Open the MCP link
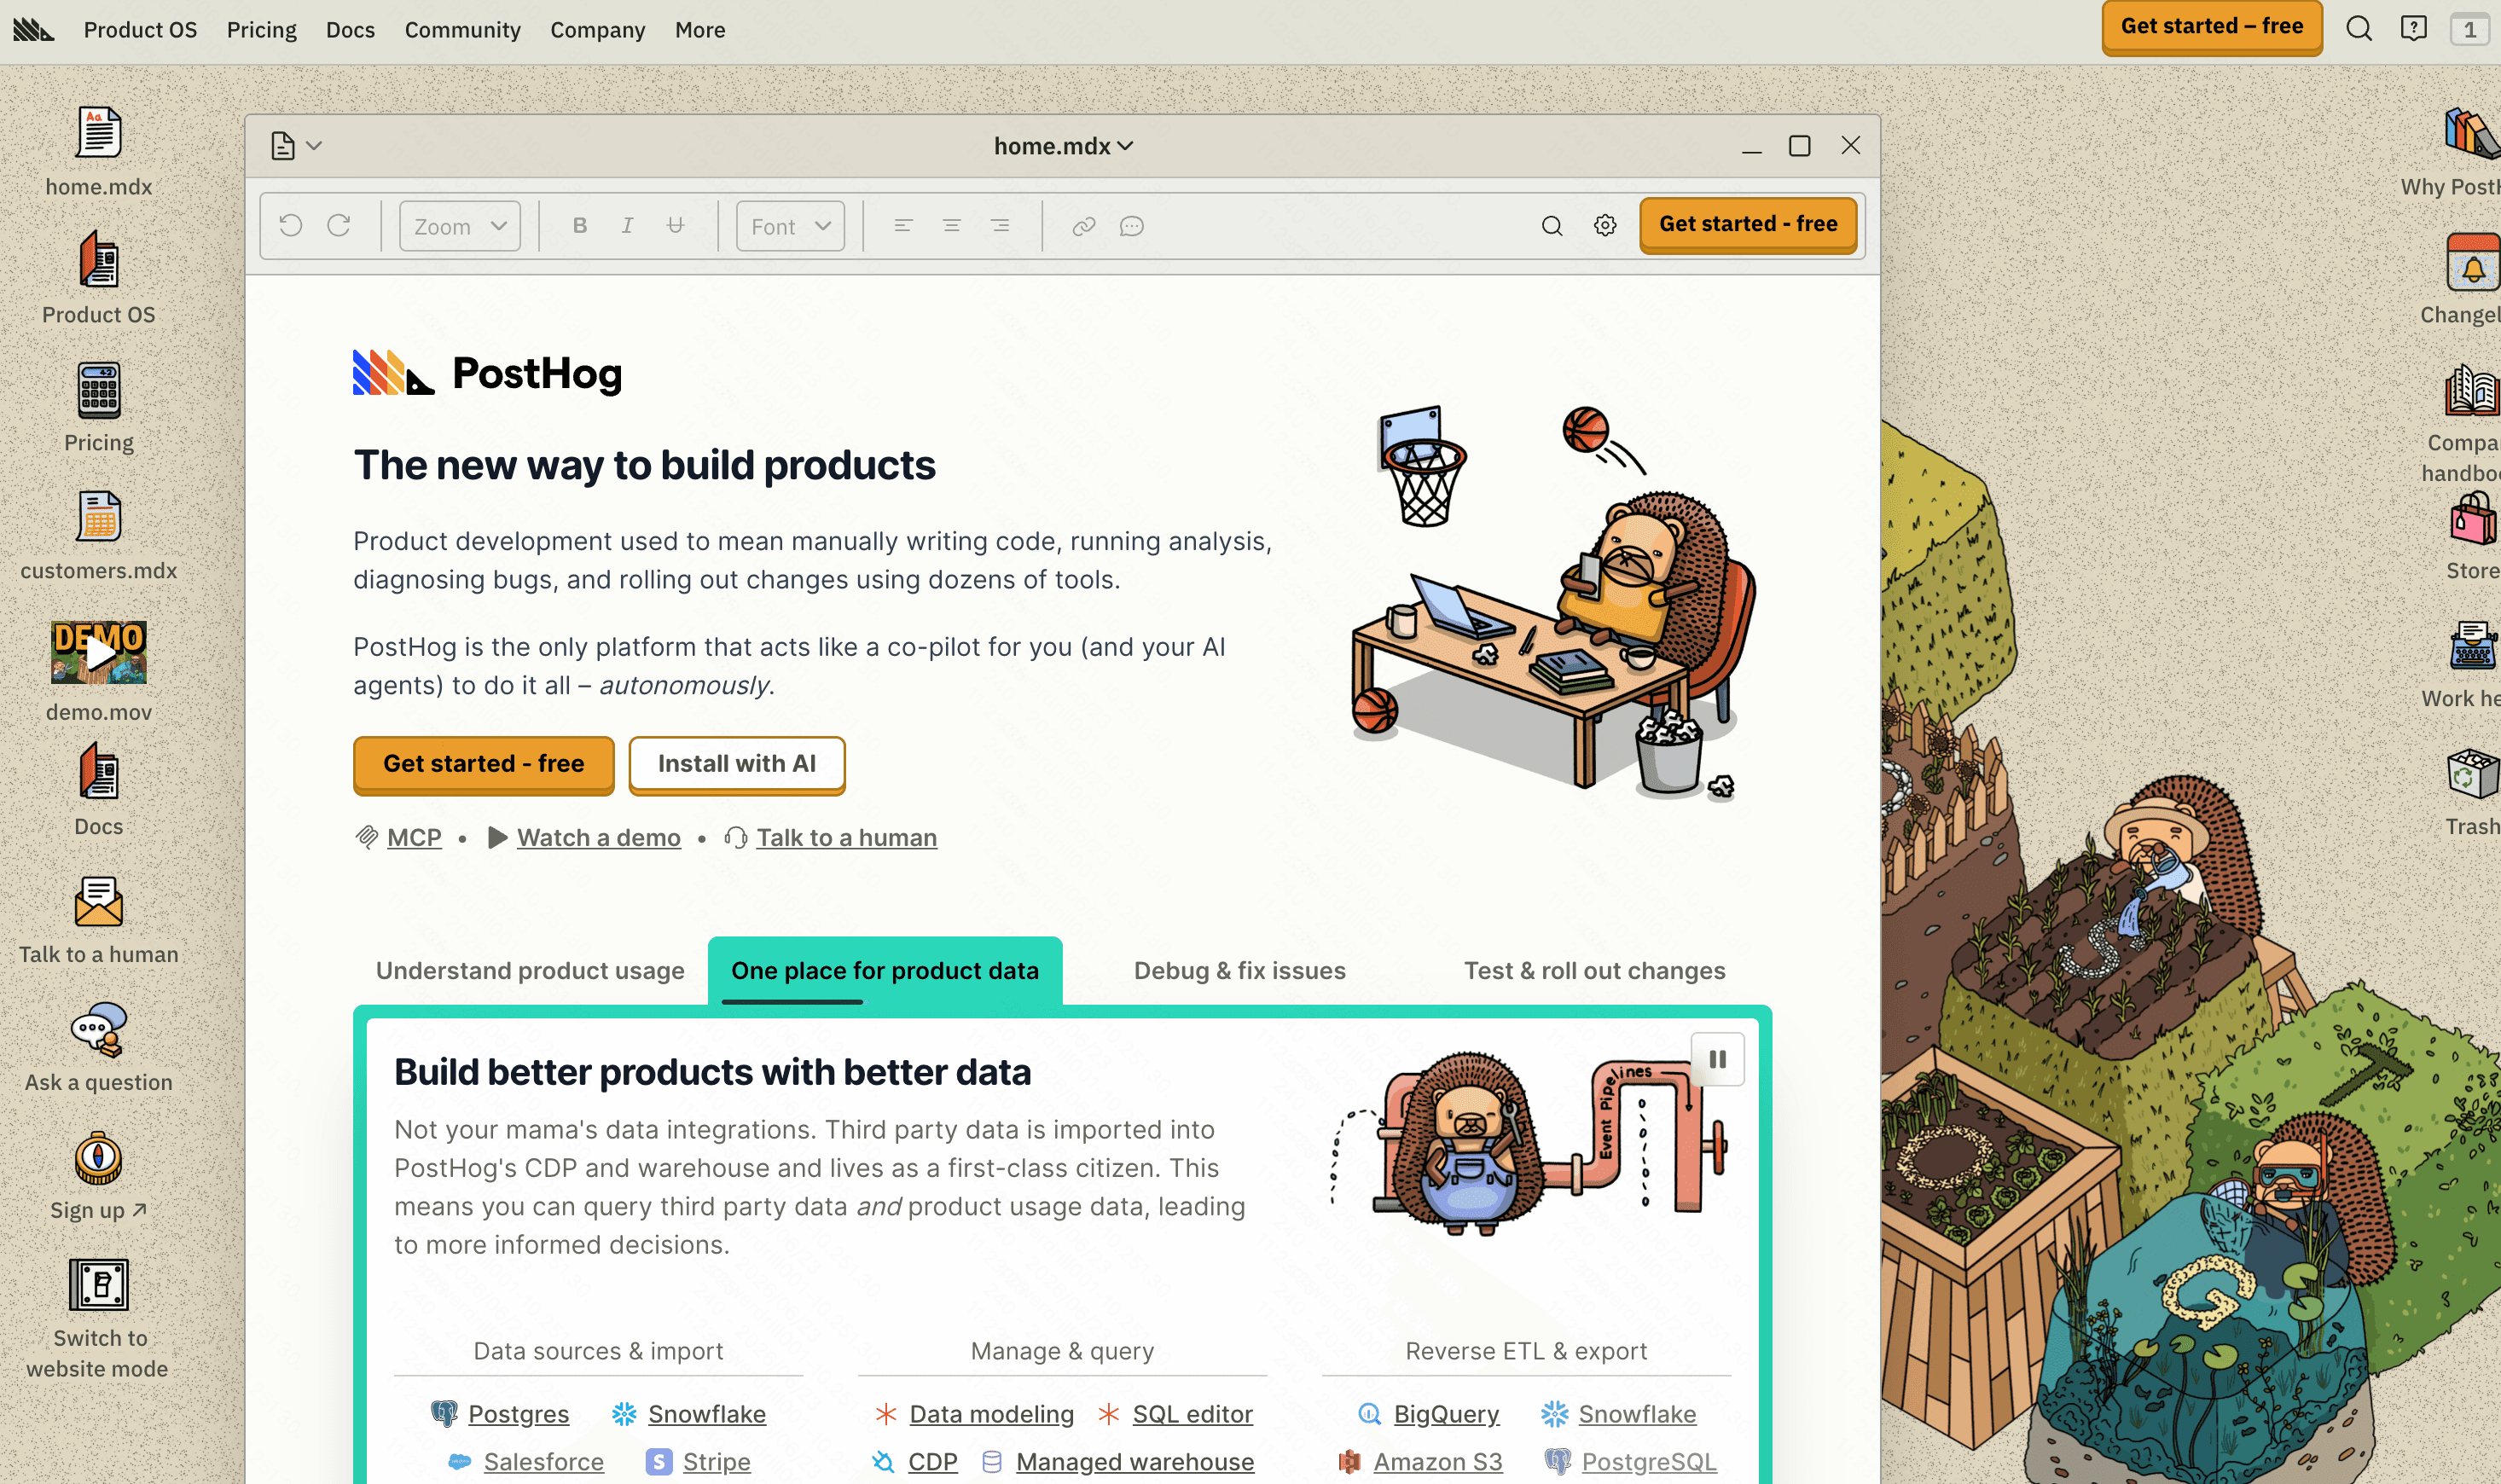 click(x=414, y=837)
